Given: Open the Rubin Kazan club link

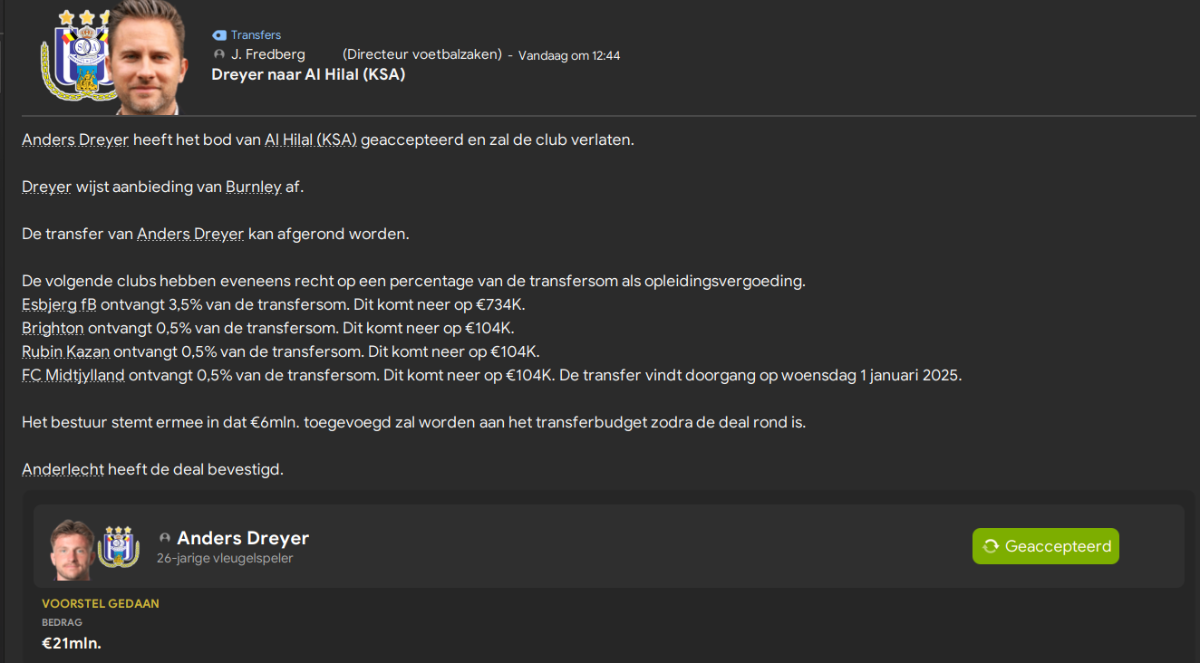Looking at the screenshot, I should [65, 352].
